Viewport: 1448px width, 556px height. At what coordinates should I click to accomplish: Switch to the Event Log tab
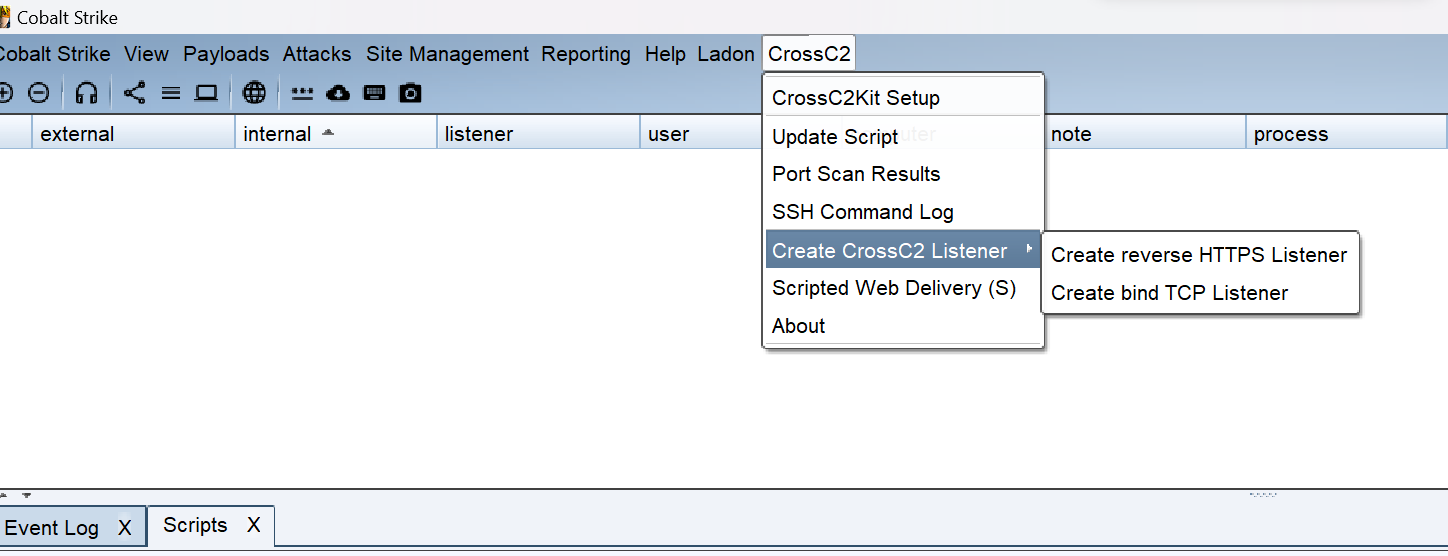point(52,528)
